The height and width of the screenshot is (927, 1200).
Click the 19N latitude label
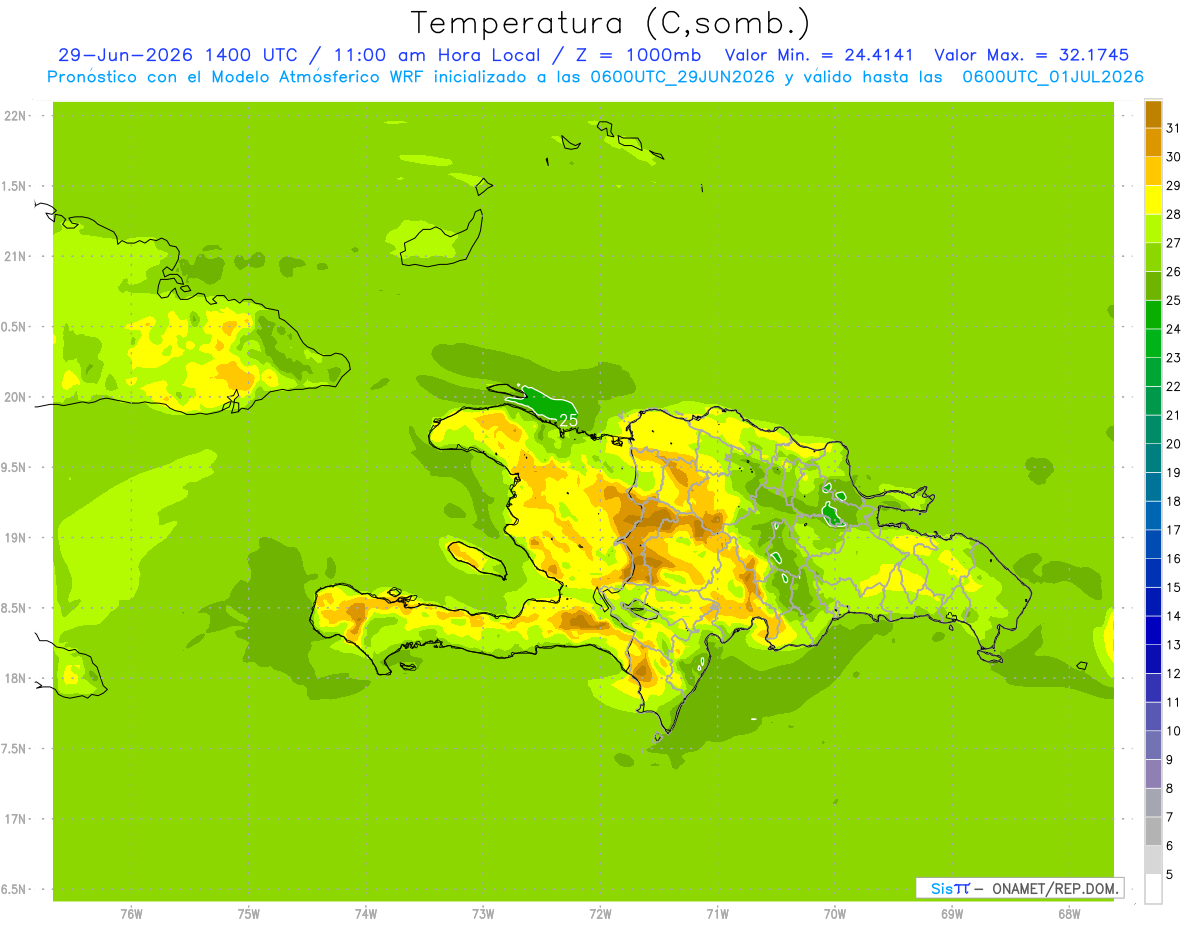click(14, 538)
